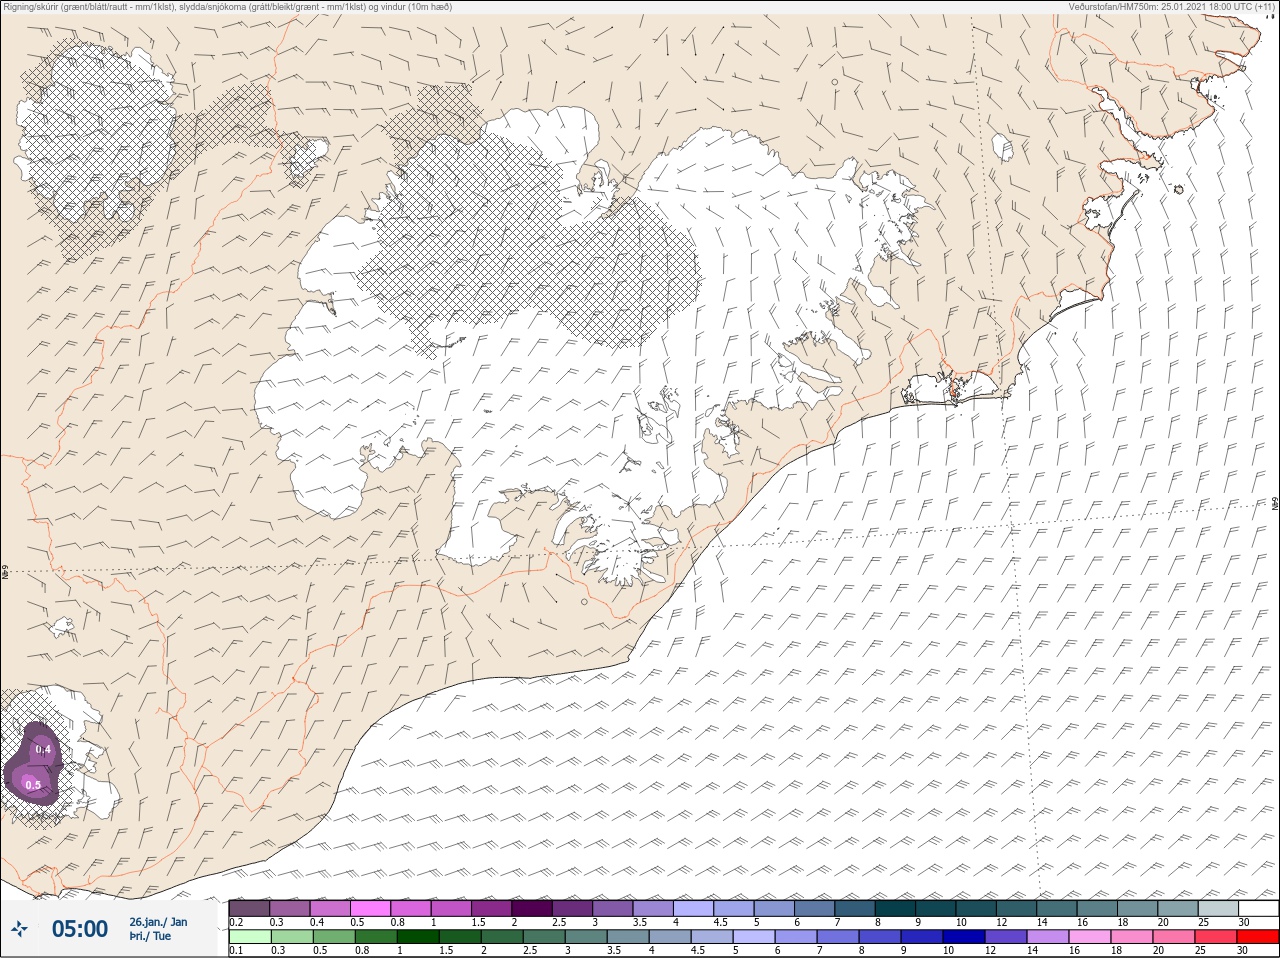Click the 0.1 label in the lower legend row

[x=236, y=951]
